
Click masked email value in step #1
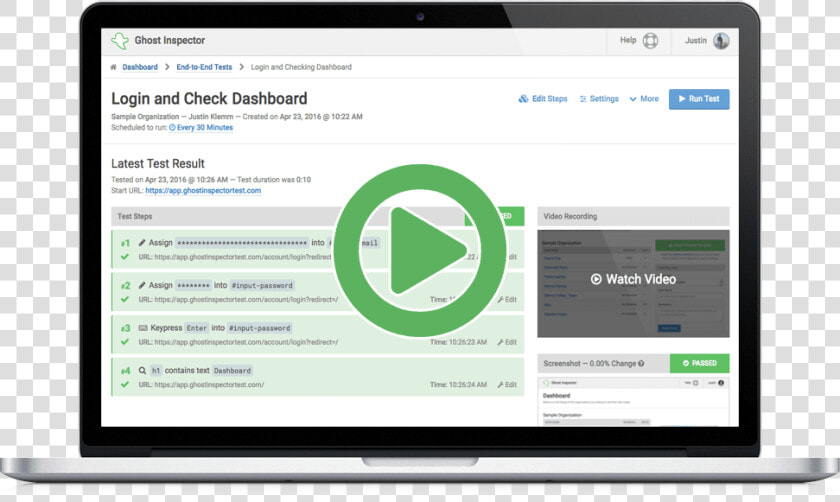[x=242, y=243]
